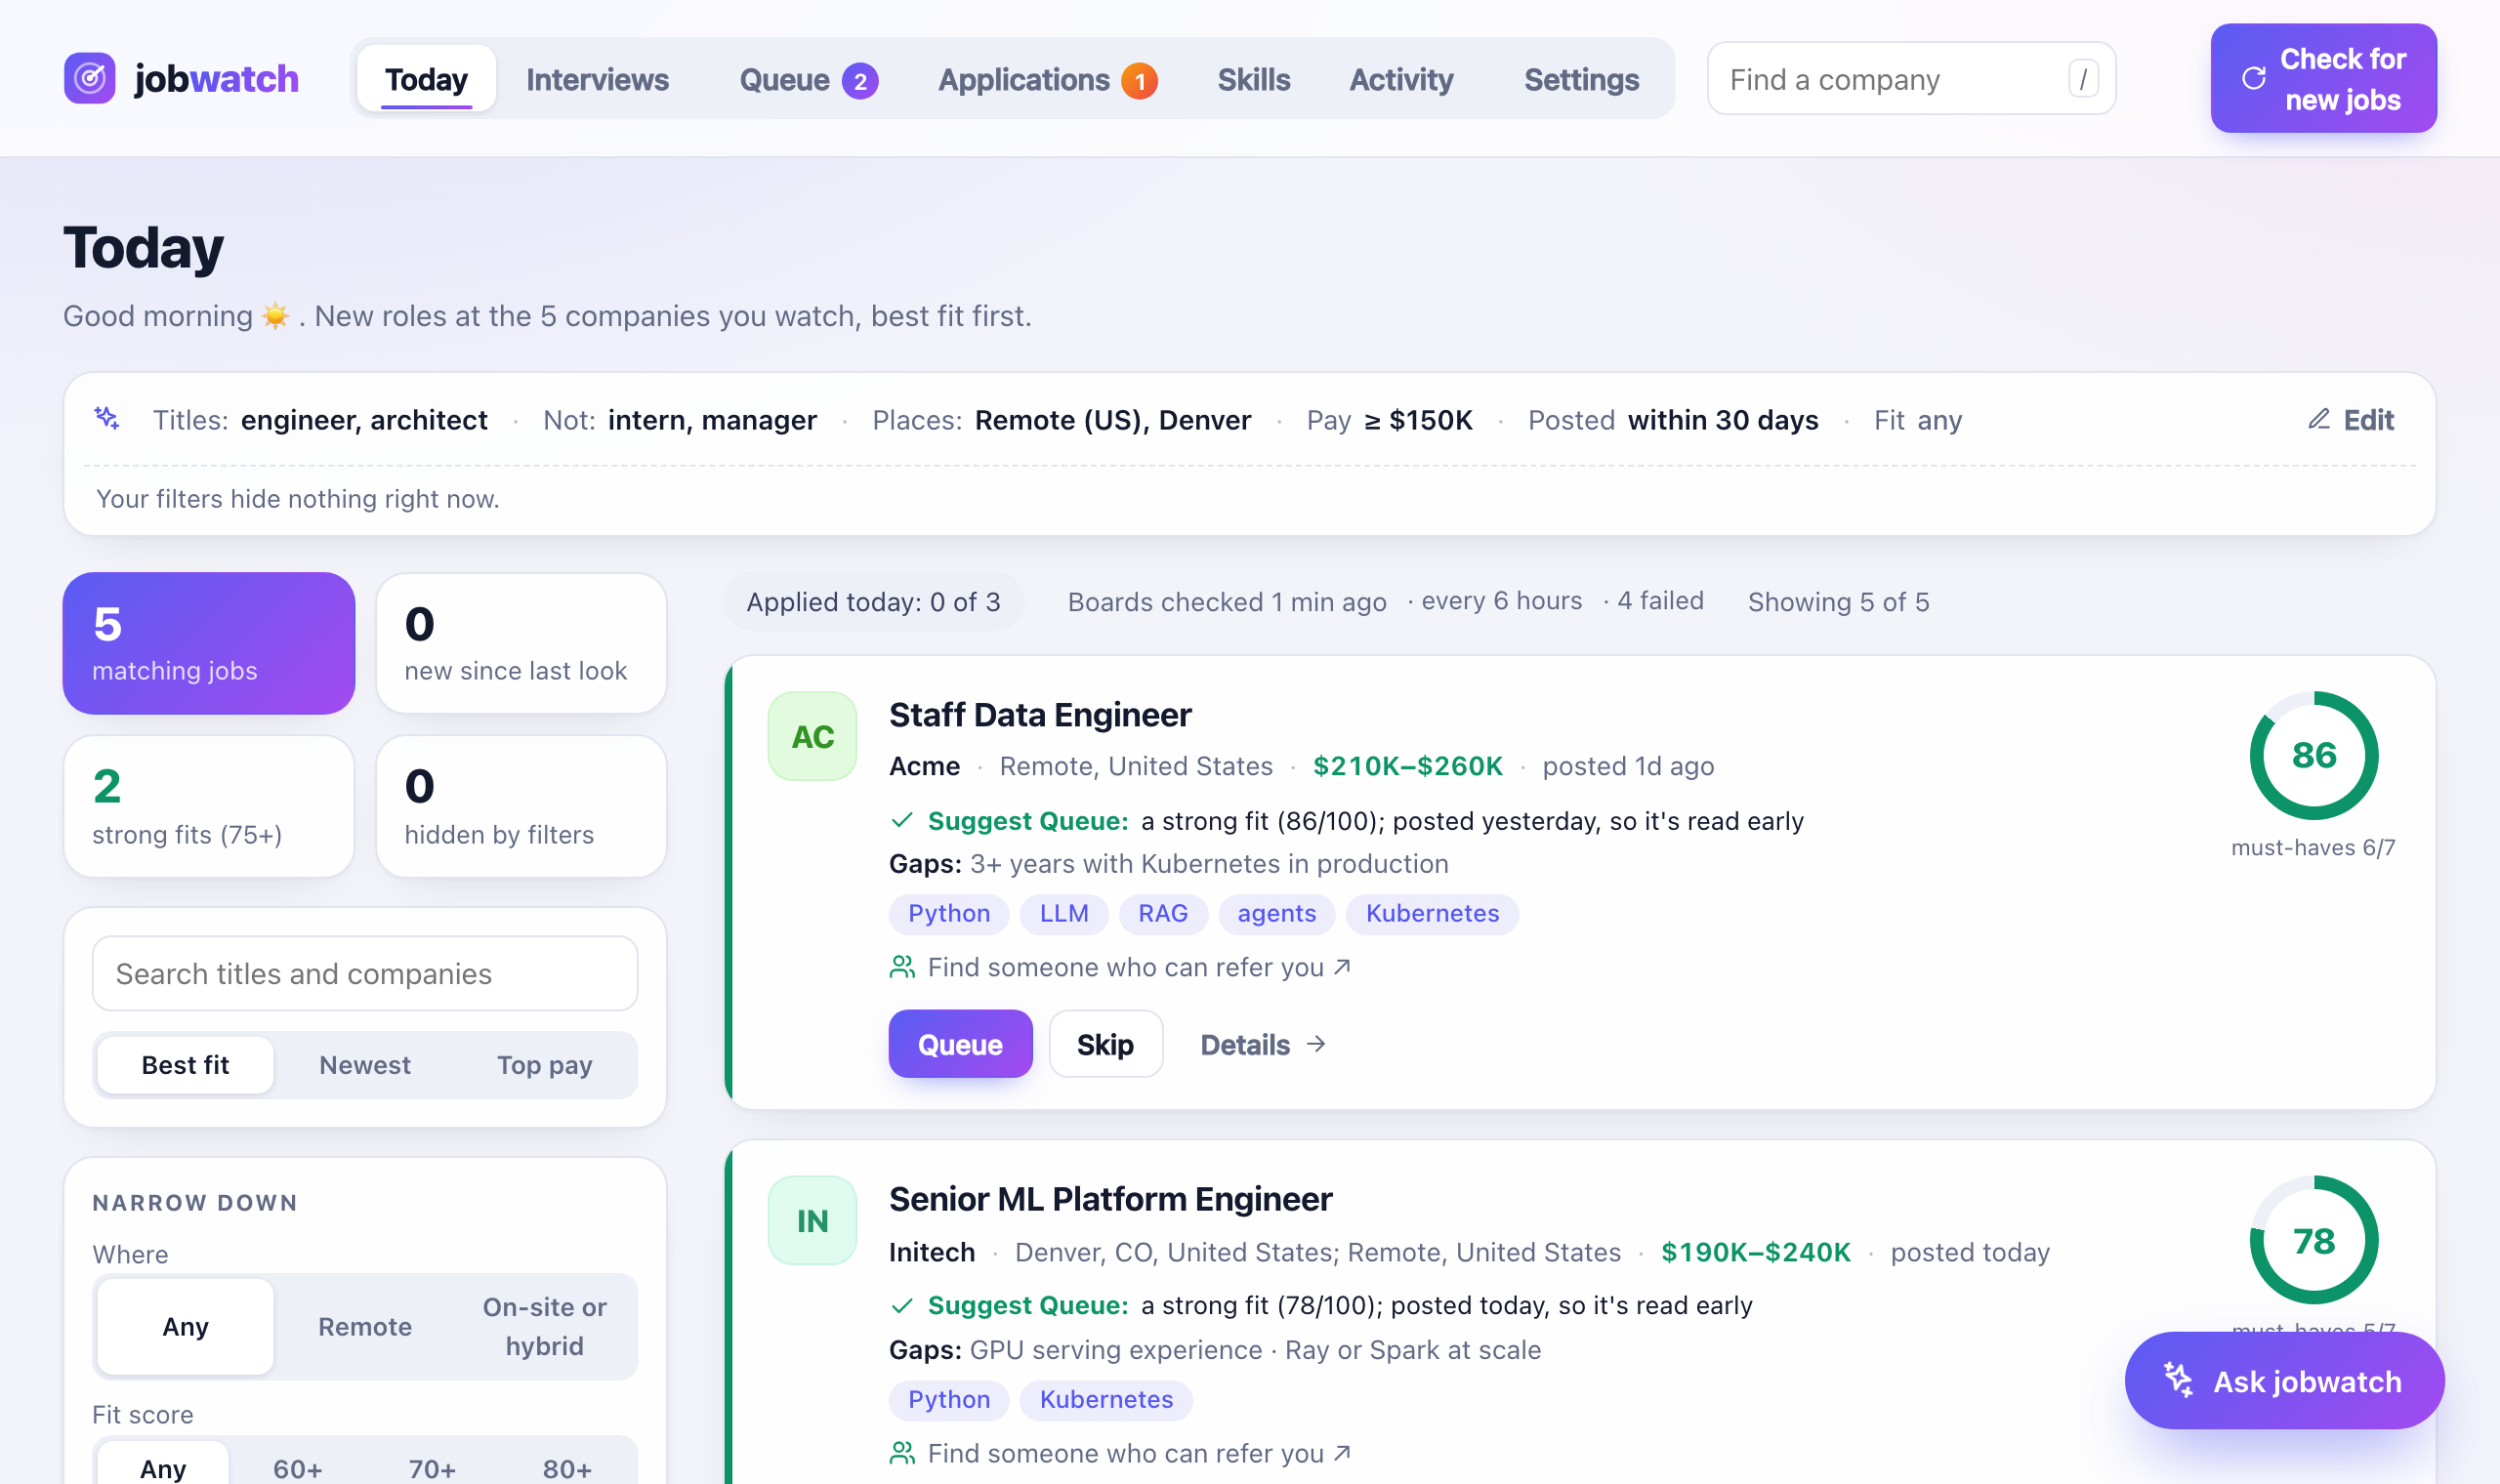
Task: Filter location to Remote
Action: coord(365,1326)
